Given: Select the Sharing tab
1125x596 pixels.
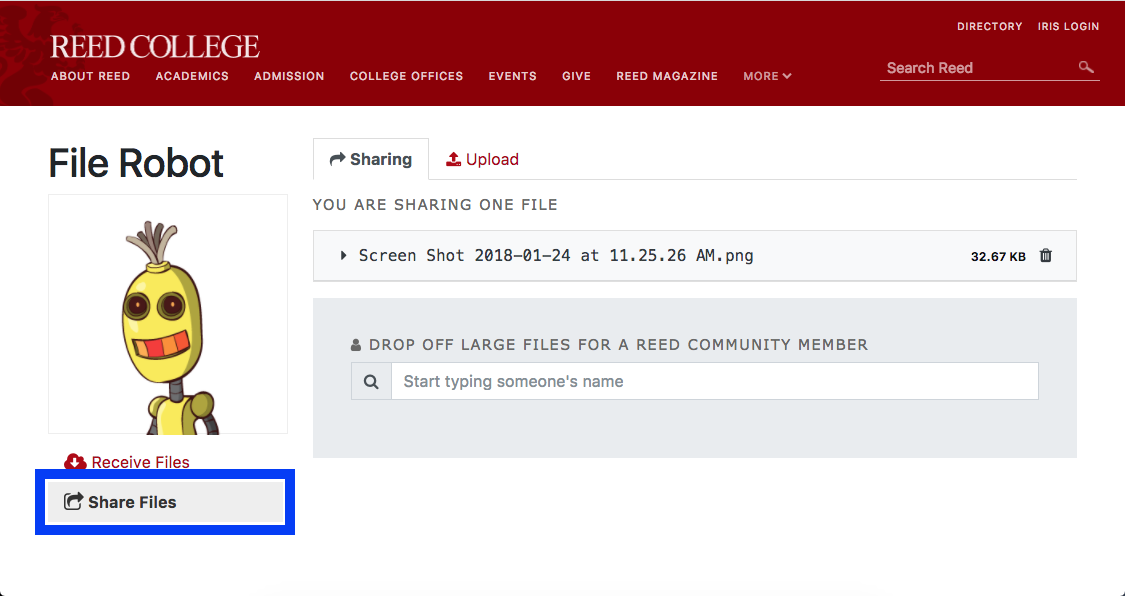Looking at the screenshot, I should point(371,159).
